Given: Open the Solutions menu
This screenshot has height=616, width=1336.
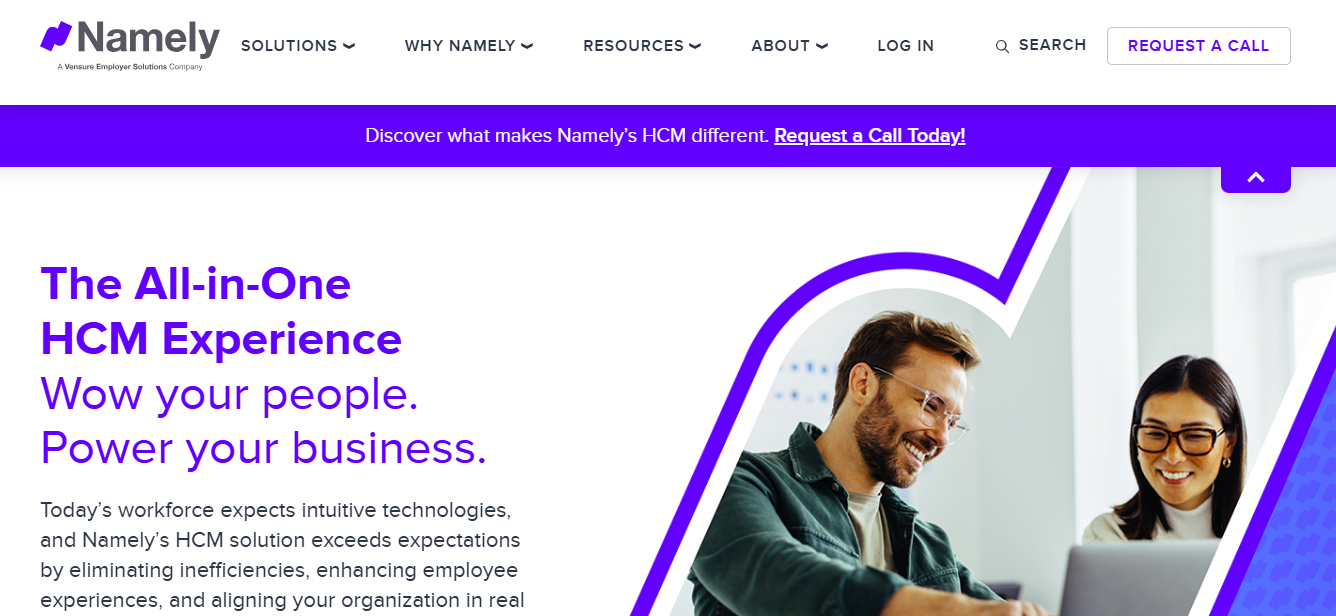Looking at the screenshot, I should (289, 46).
